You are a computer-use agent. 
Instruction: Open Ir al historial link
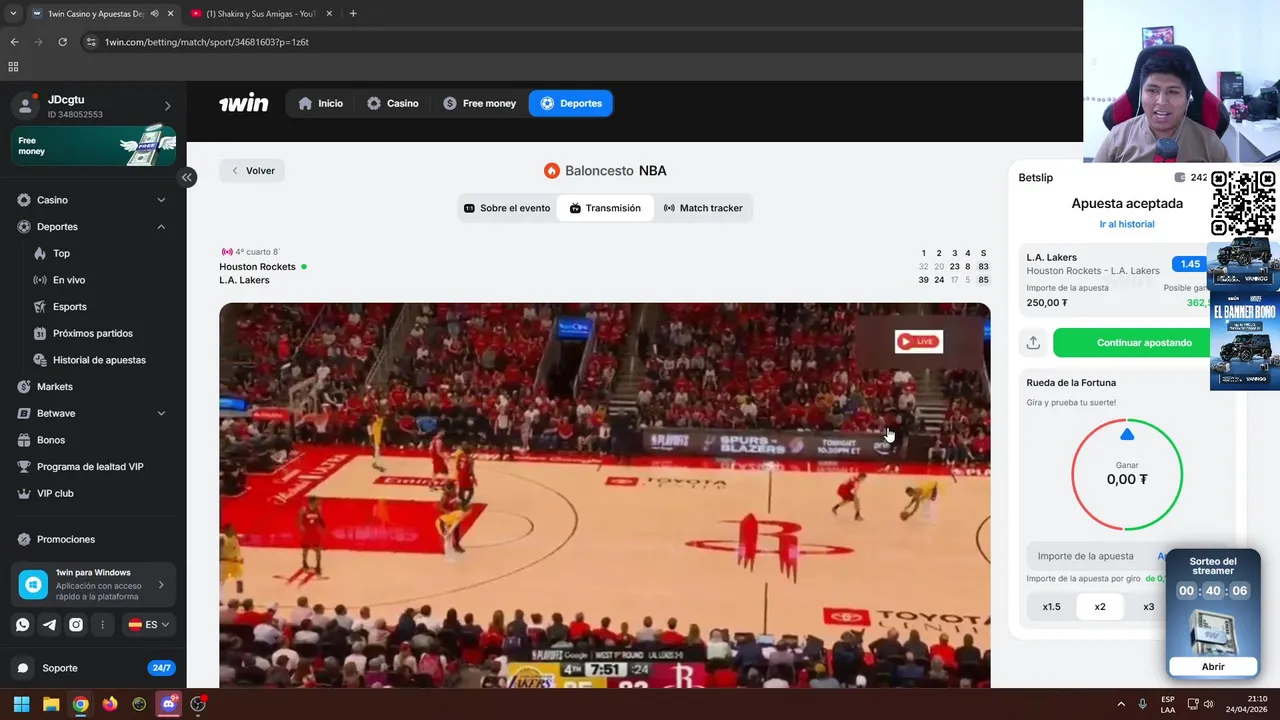[x=1127, y=224]
